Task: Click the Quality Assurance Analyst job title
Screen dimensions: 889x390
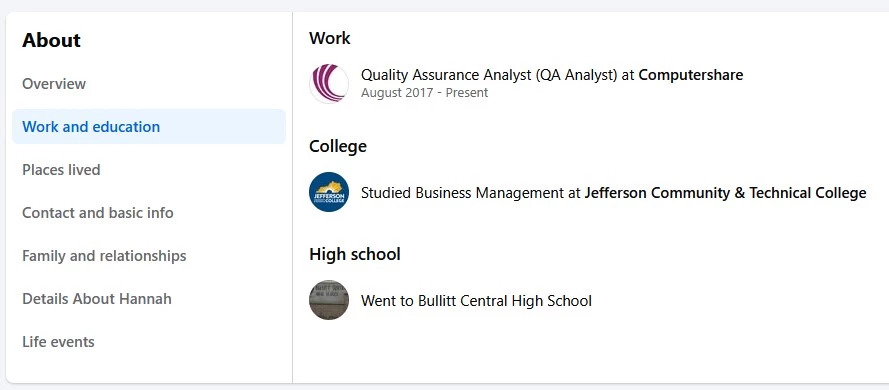Action: [489, 75]
